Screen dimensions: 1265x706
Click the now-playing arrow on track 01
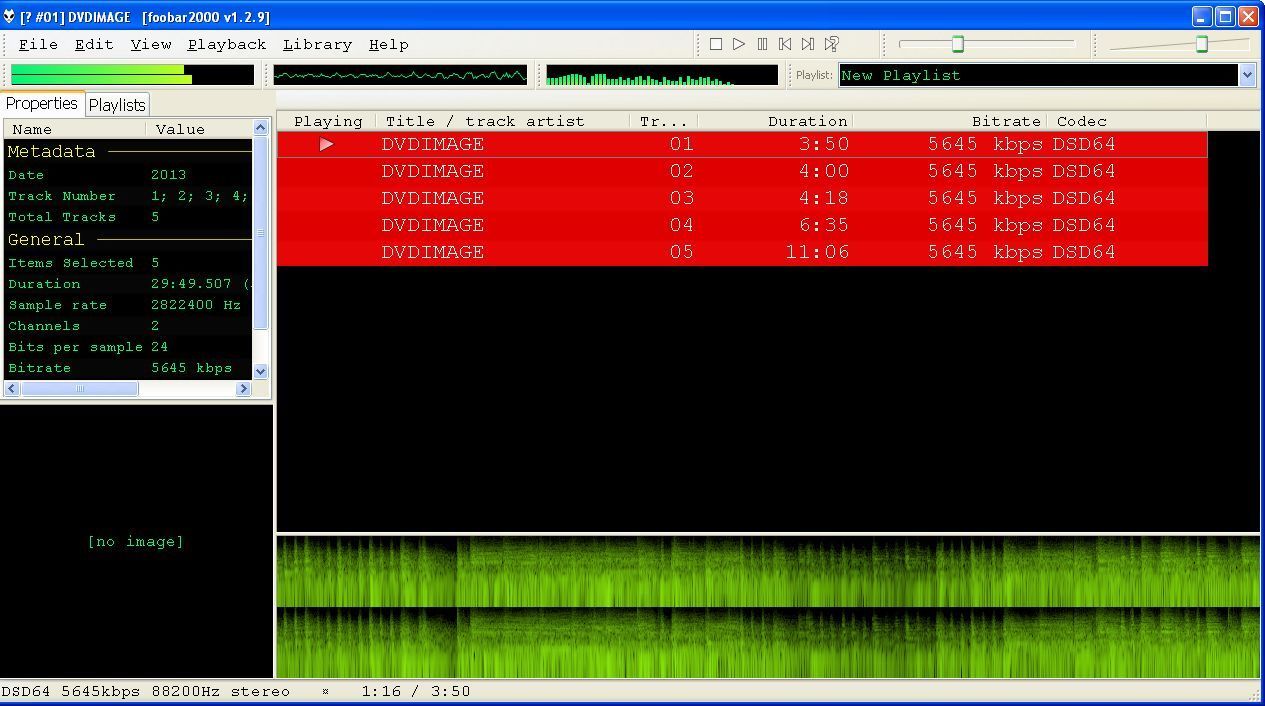[x=326, y=144]
